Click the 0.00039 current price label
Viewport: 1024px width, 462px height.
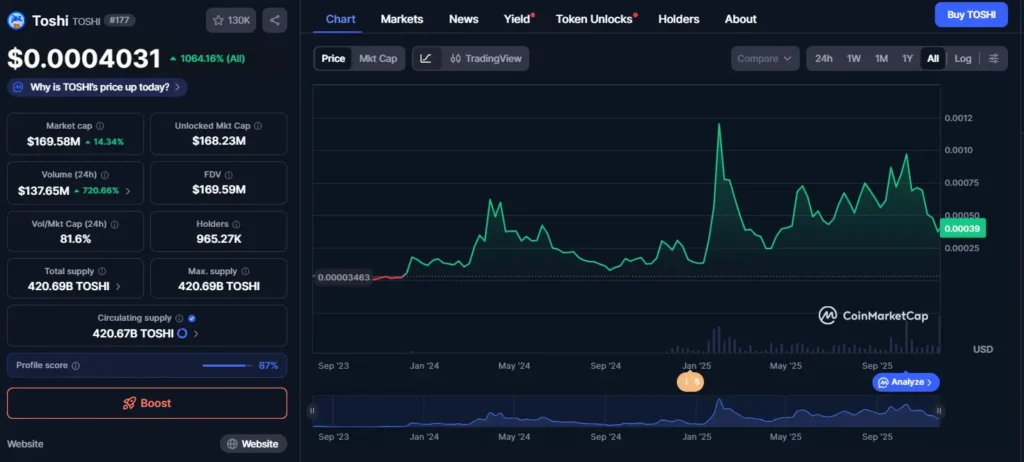pyautogui.click(x=963, y=228)
